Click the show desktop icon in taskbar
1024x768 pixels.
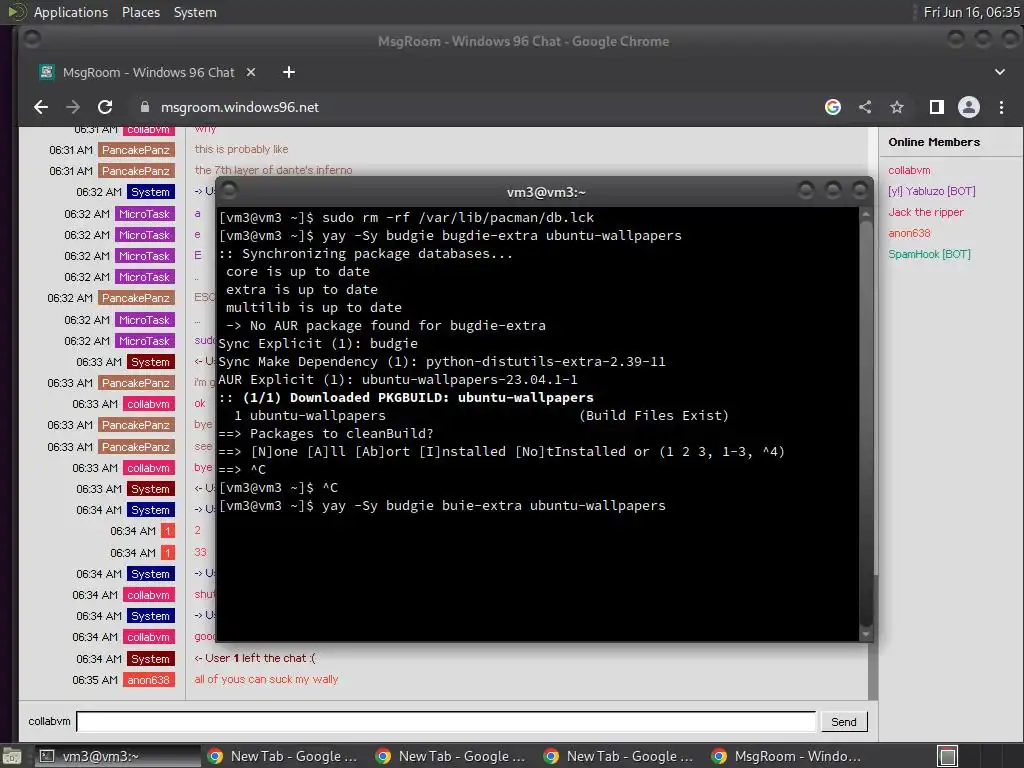(12, 756)
